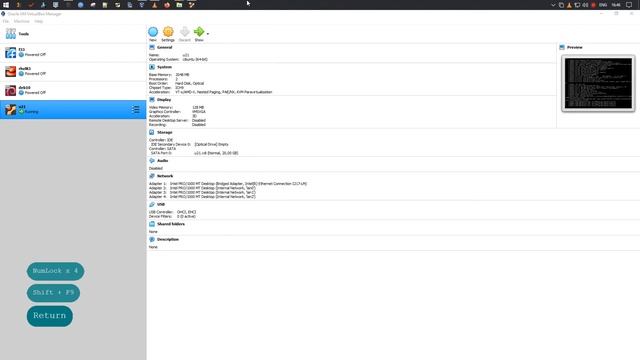Image resolution: width=640 pixels, height=360 pixels.
Task: Click the New virtual machine toolbar icon
Action: tap(153, 32)
